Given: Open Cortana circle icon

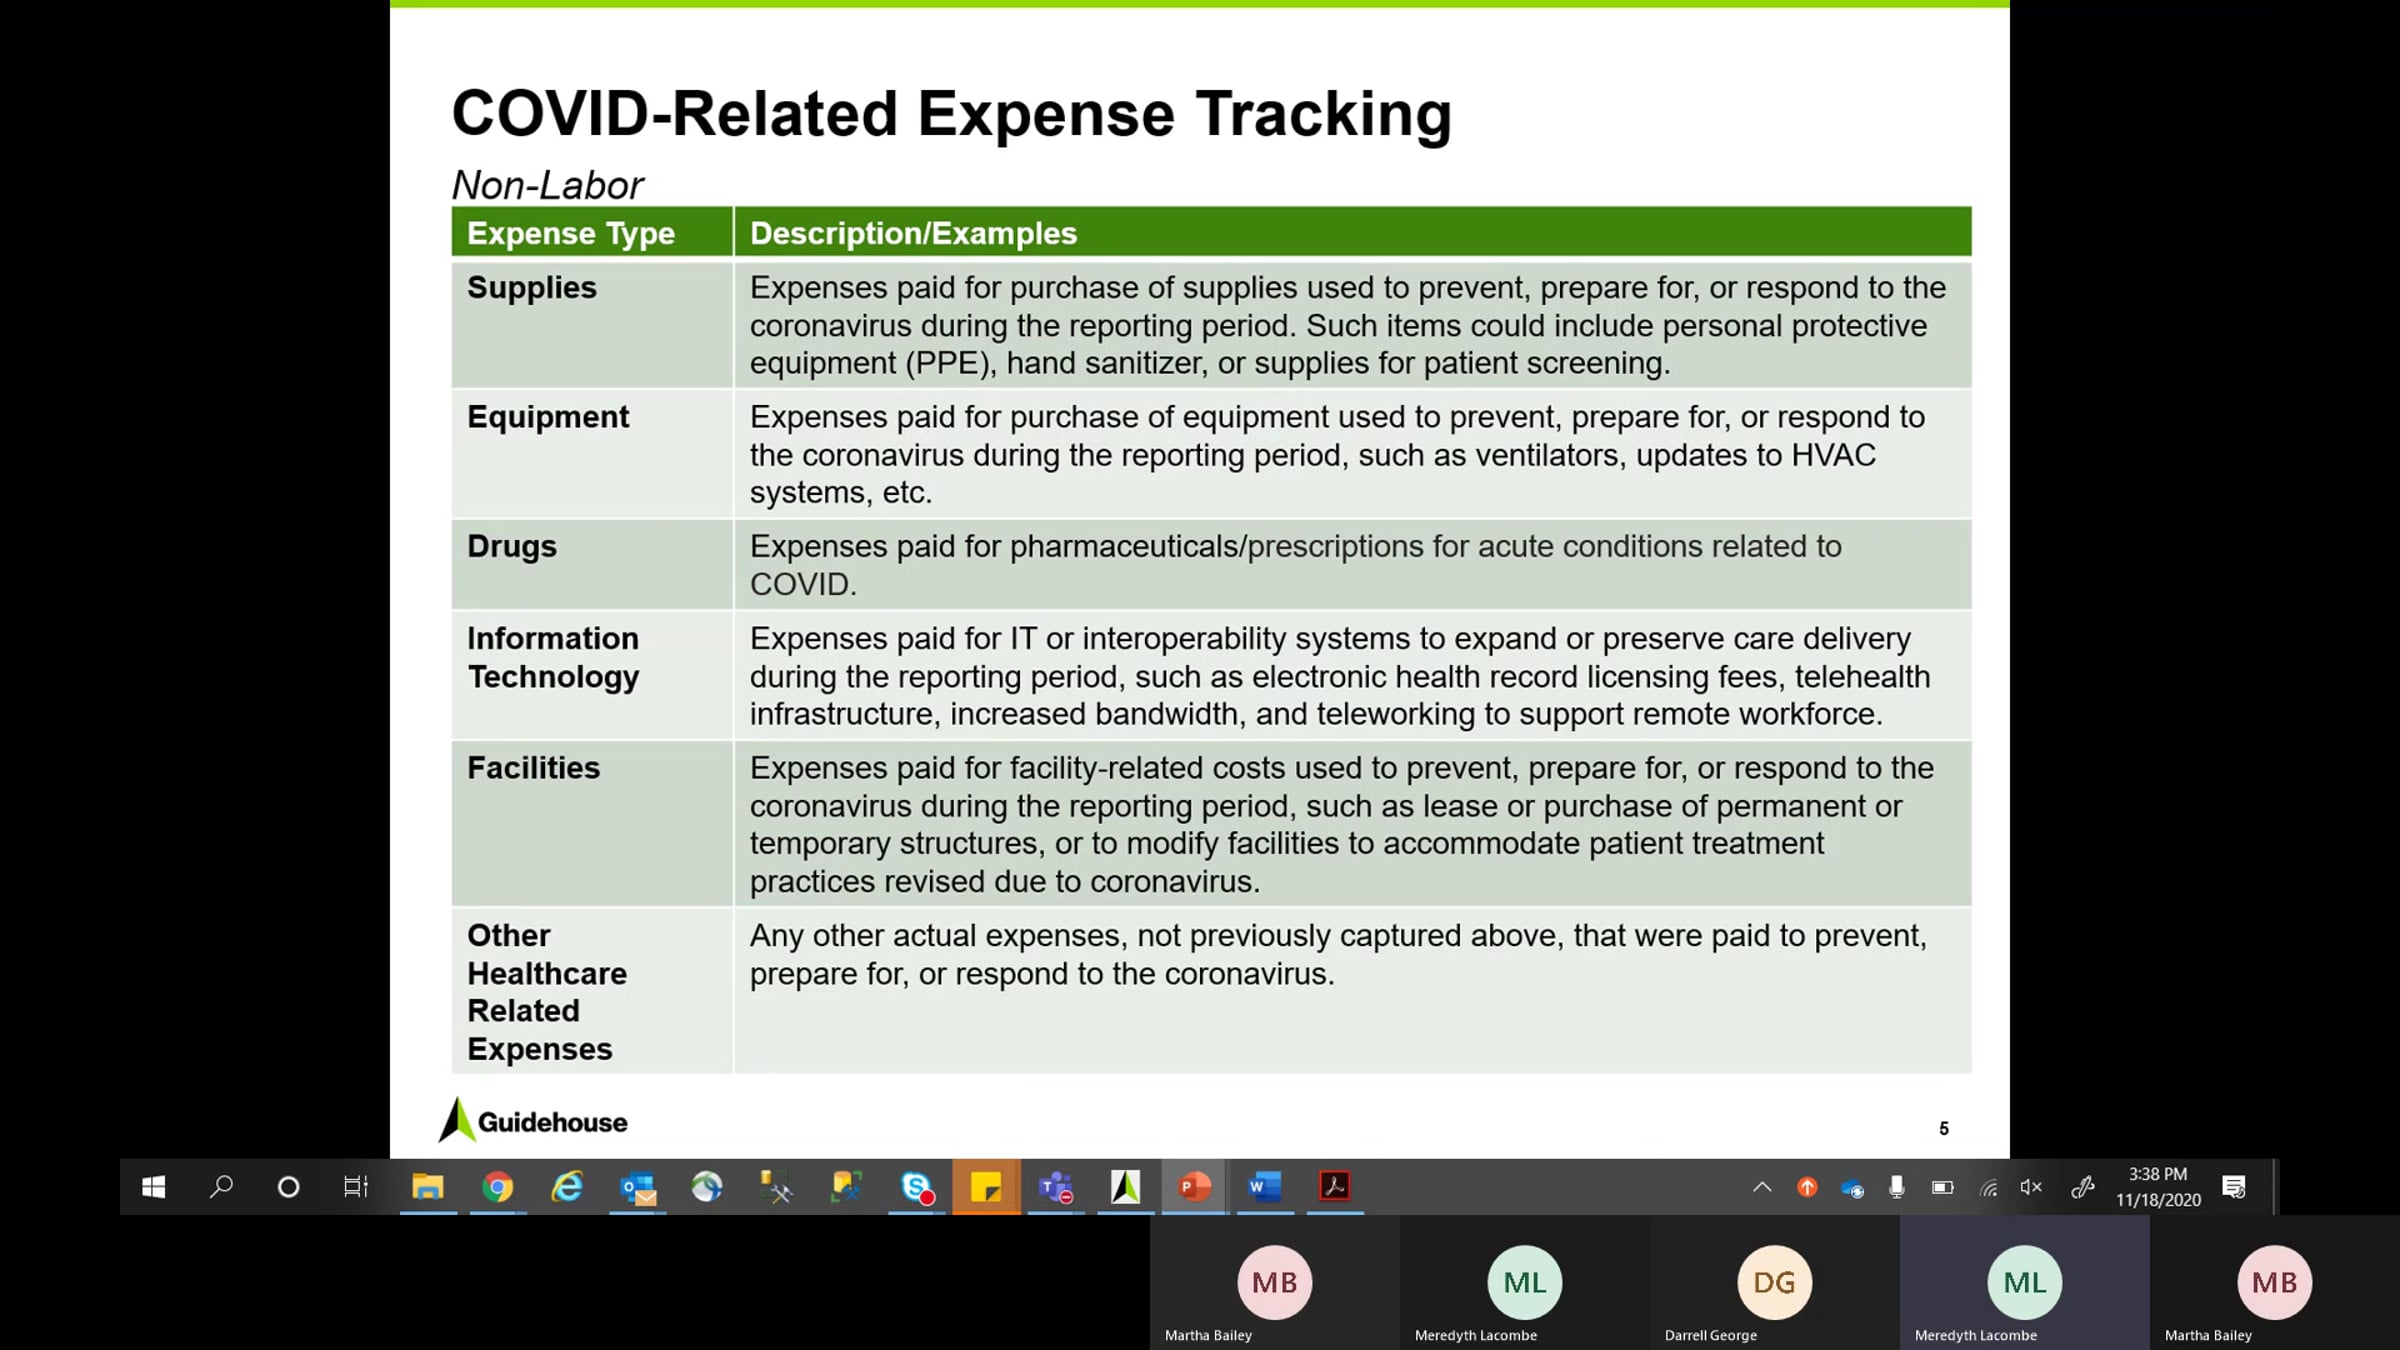Looking at the screenshot, I should (x=288, y=1187).
